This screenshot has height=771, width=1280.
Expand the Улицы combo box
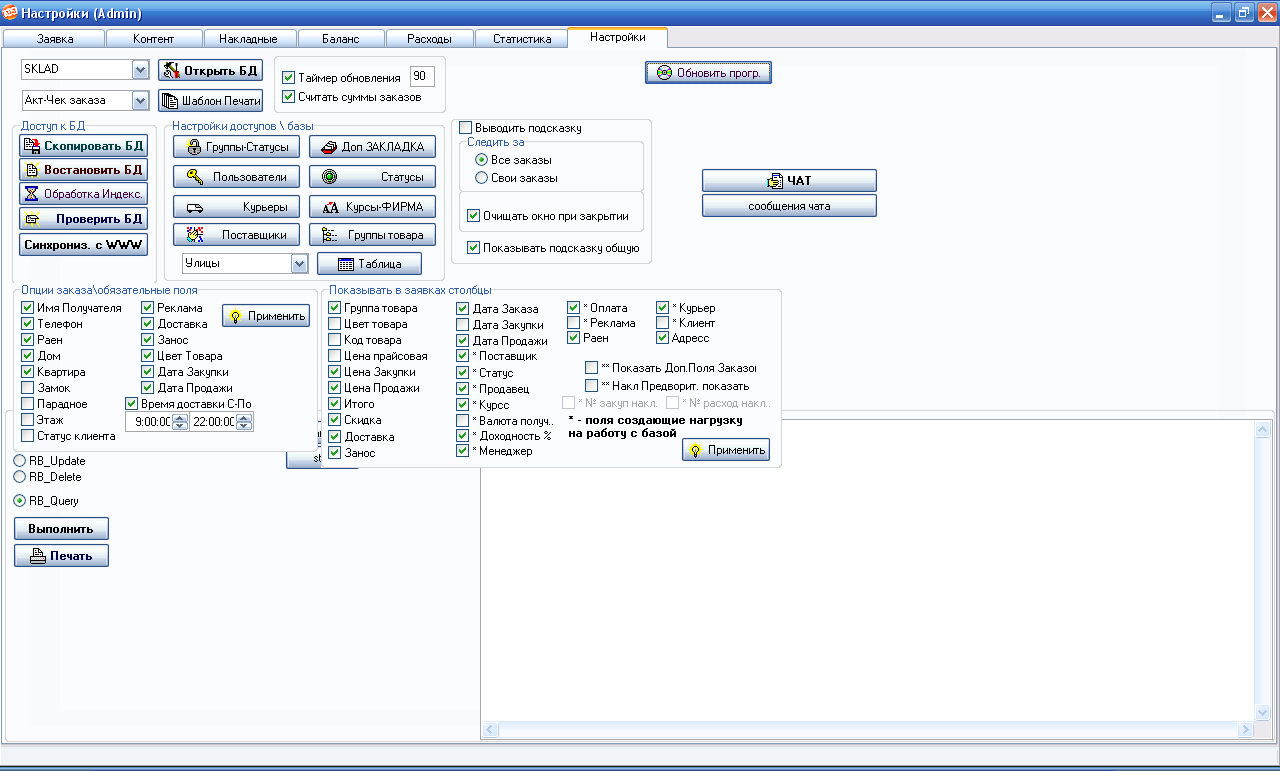[299, 264]
